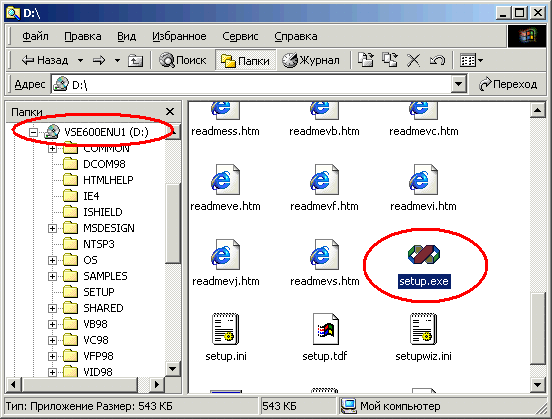Image resolution: width=552 pixels, height=419 pixels.
Task: Open the Views dropdown in toolbar
Action: tap(472, 61)
